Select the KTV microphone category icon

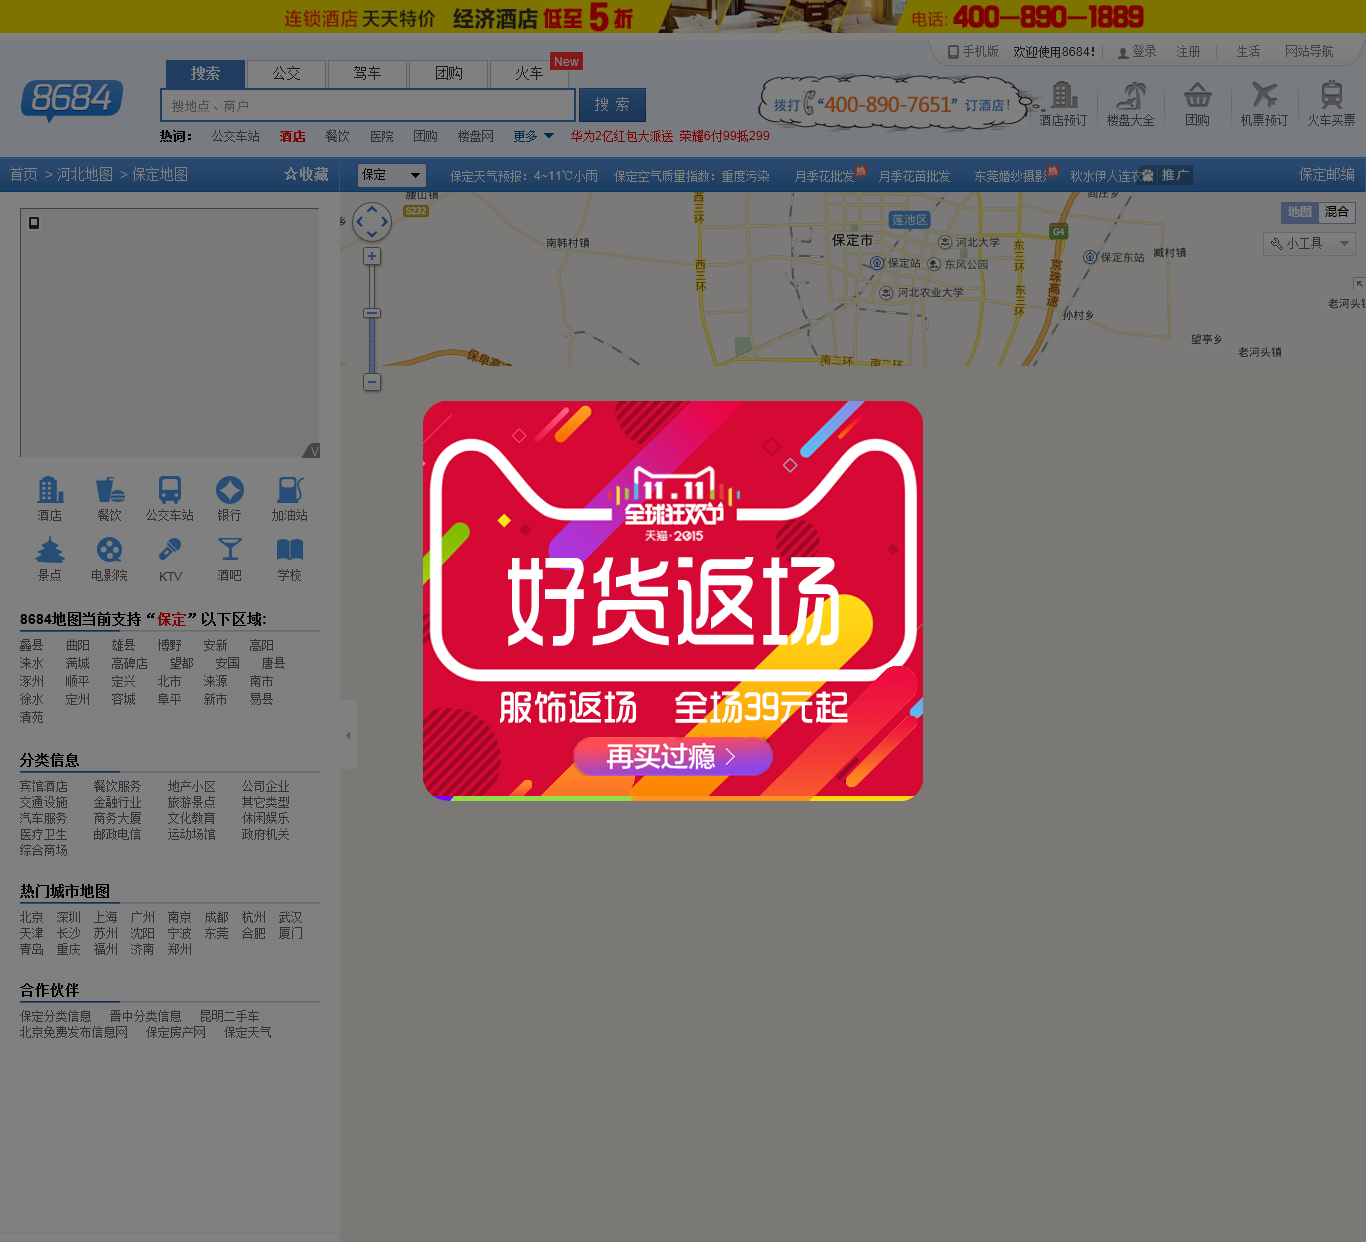pos(170,560)
